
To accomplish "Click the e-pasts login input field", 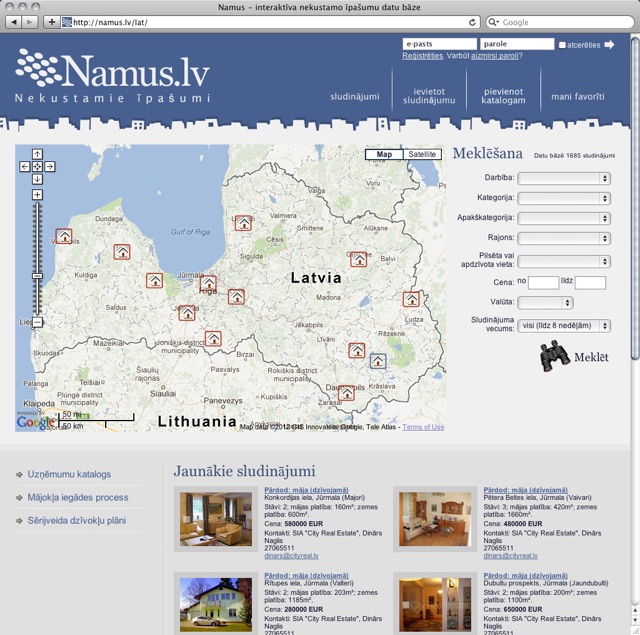I will click(440, 44).
